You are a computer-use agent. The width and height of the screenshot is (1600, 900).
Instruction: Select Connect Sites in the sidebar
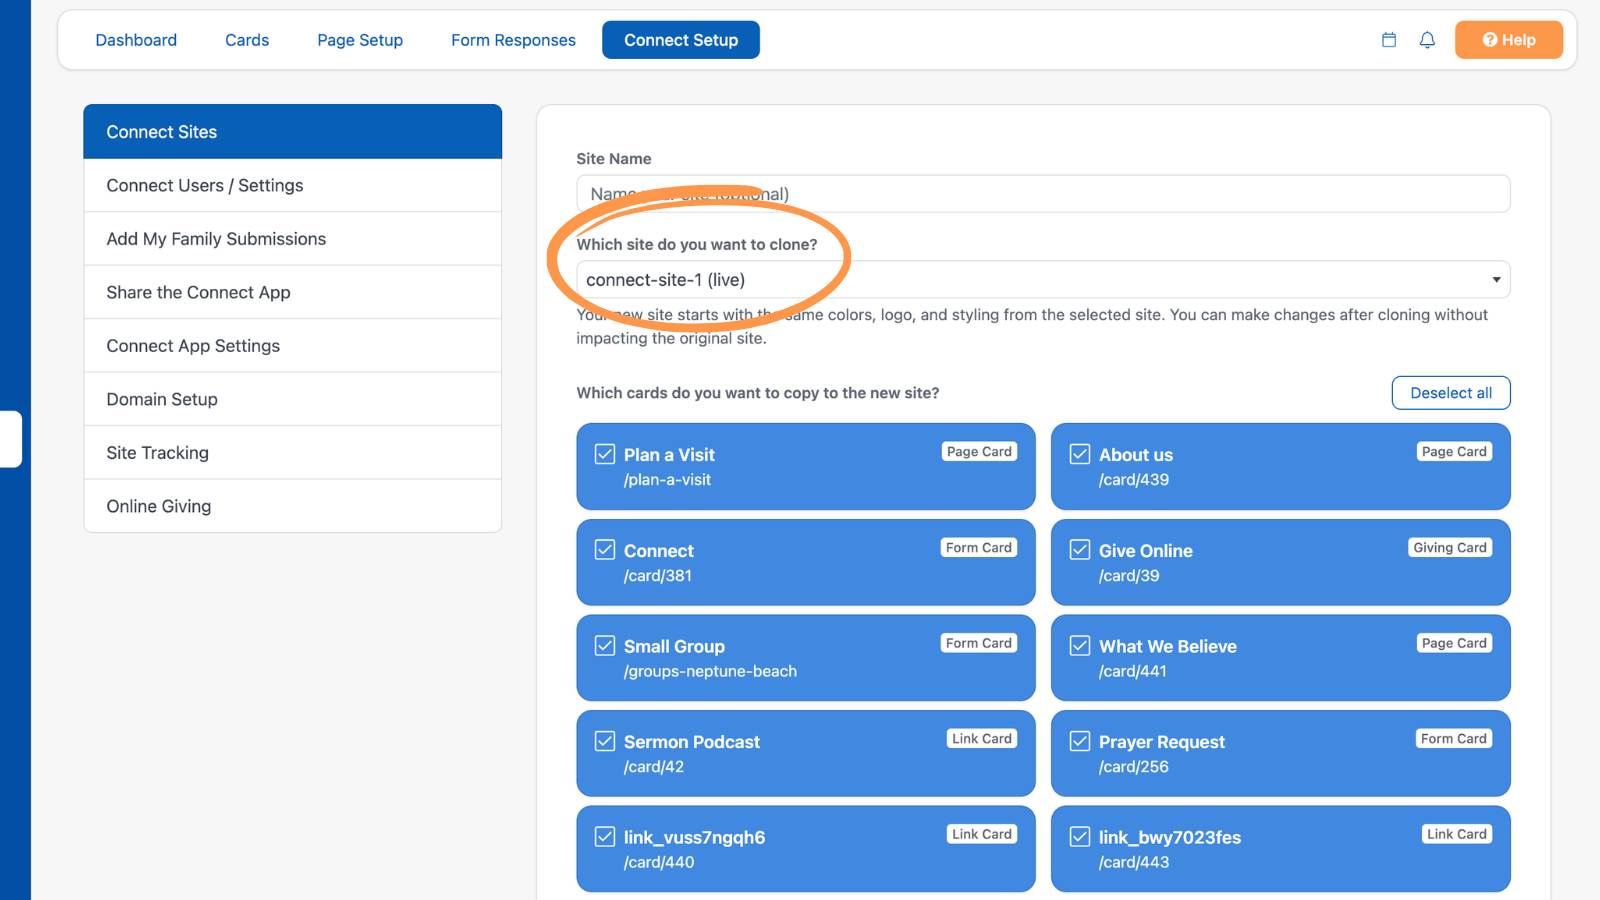coord(293,132)
